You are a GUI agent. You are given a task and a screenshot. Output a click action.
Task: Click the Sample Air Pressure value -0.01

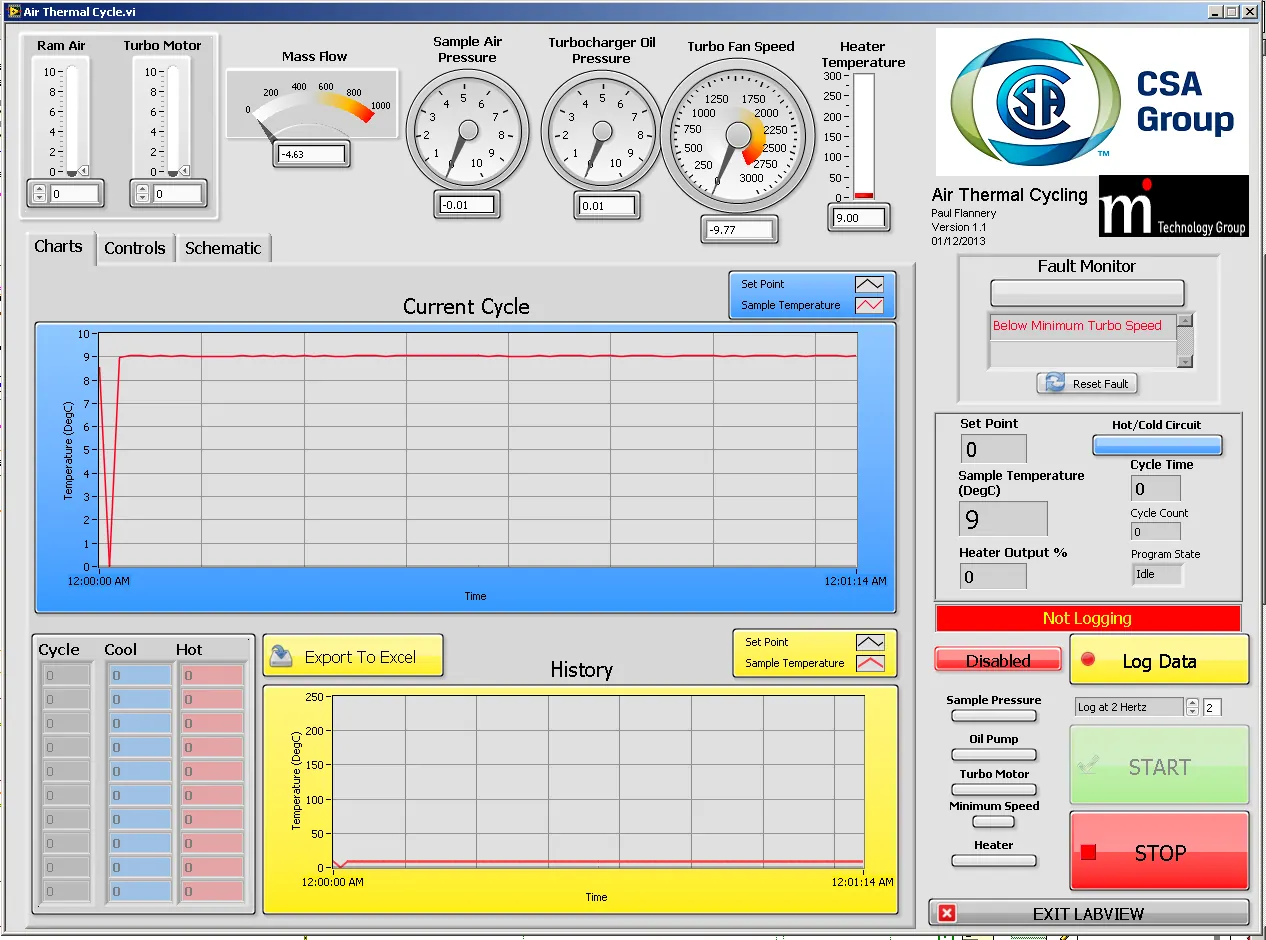click(x=467, y=205)
